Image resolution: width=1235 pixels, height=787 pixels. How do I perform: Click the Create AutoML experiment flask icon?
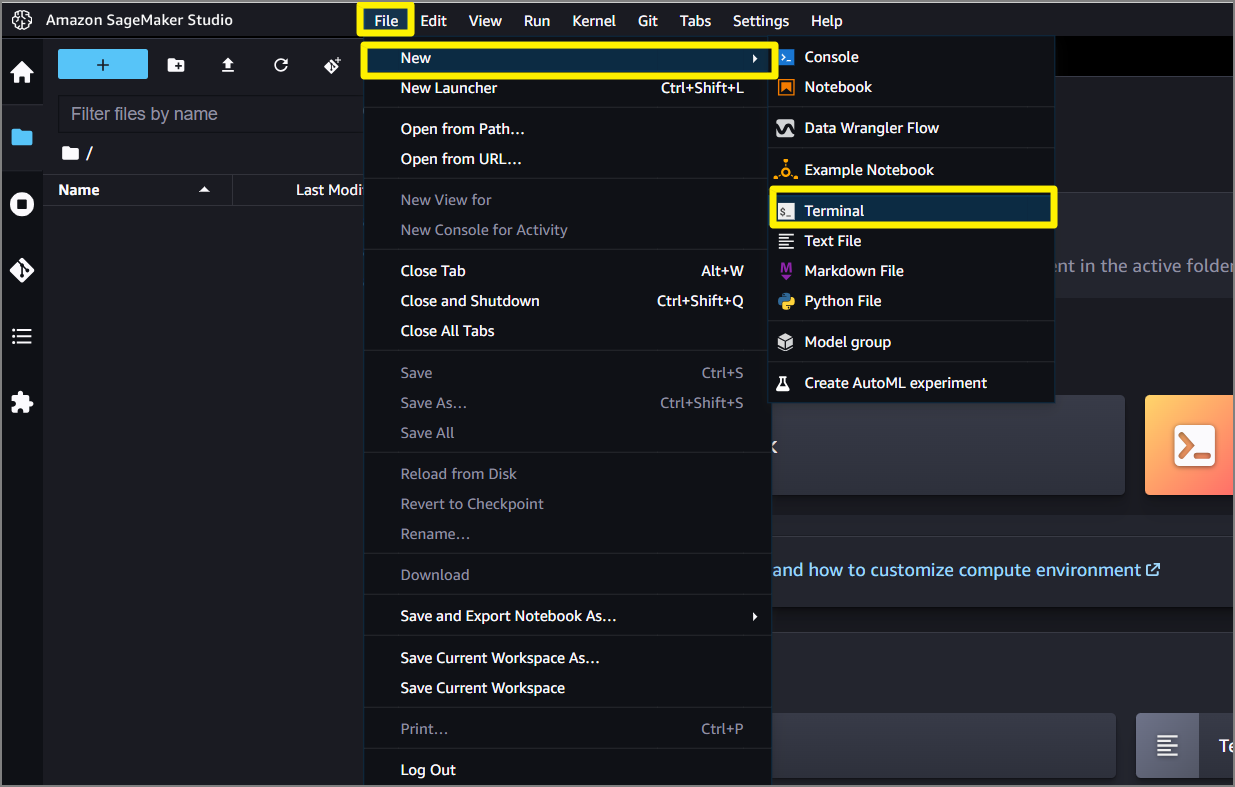pos(786,383)
